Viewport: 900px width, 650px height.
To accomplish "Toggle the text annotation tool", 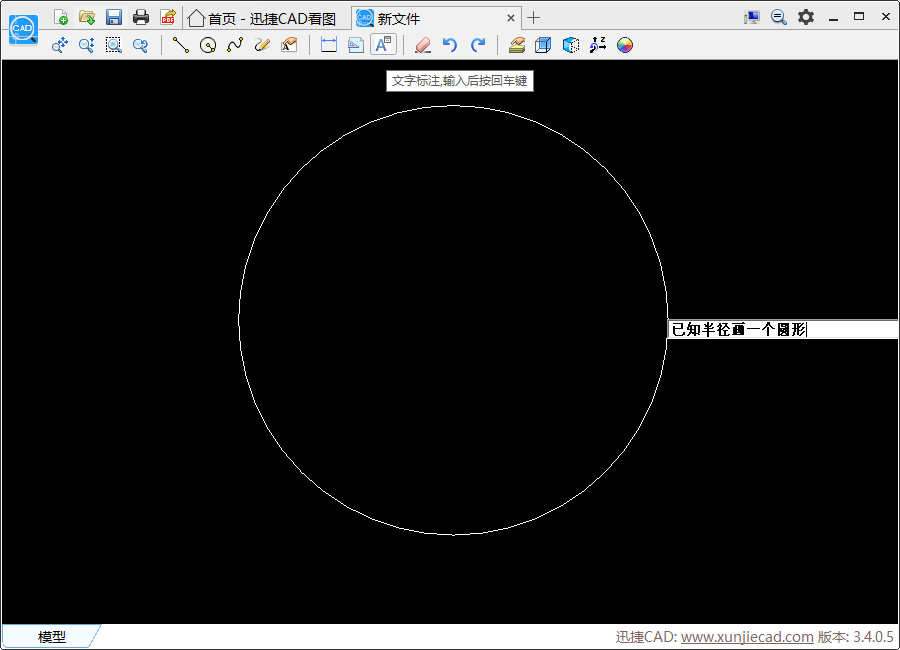I will (383, 45).
